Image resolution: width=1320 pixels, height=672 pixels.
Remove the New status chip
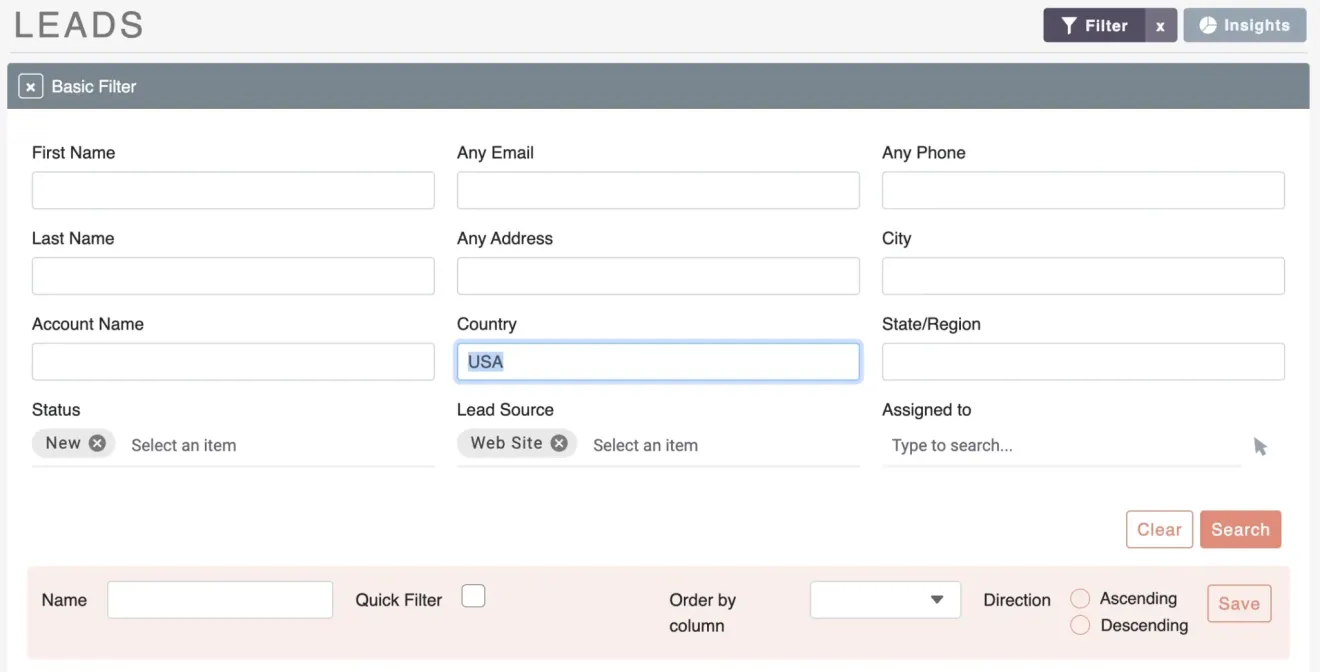96,443
